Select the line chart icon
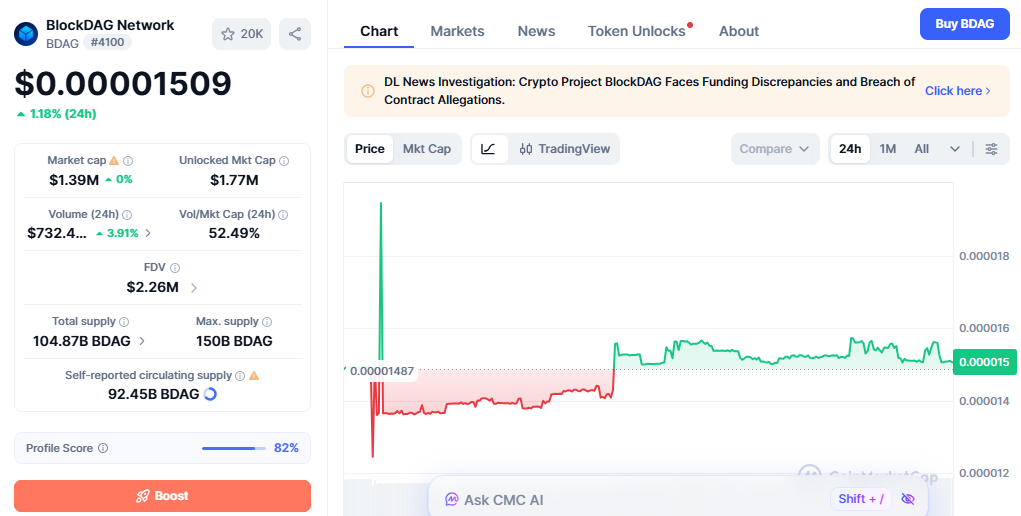This screenshot has width=1021, height=516. tap(488, 149)
